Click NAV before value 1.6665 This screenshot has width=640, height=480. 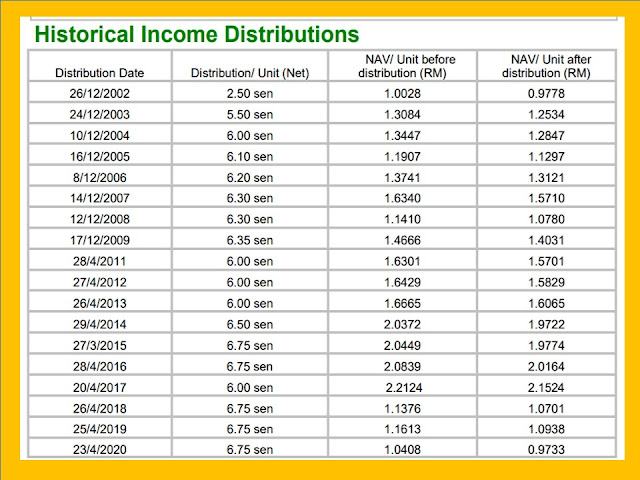(x=402, y=304)
